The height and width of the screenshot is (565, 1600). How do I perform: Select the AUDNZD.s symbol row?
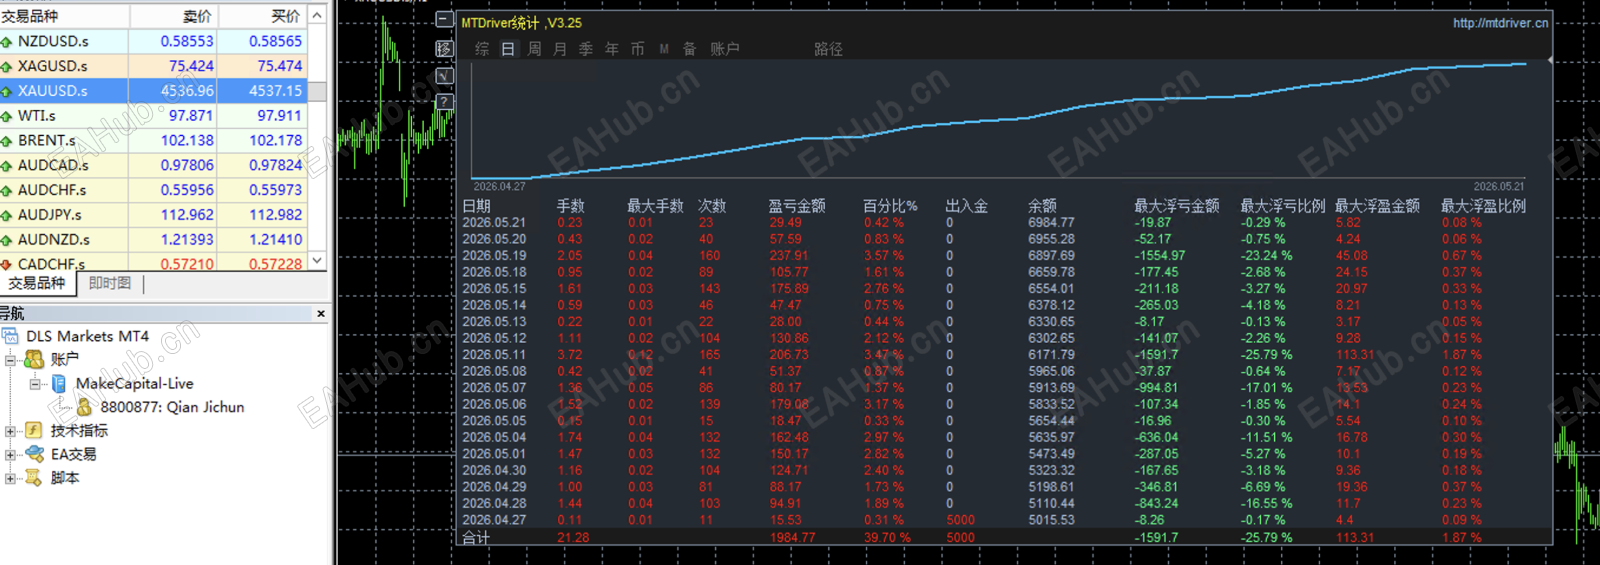coord(154,240)
